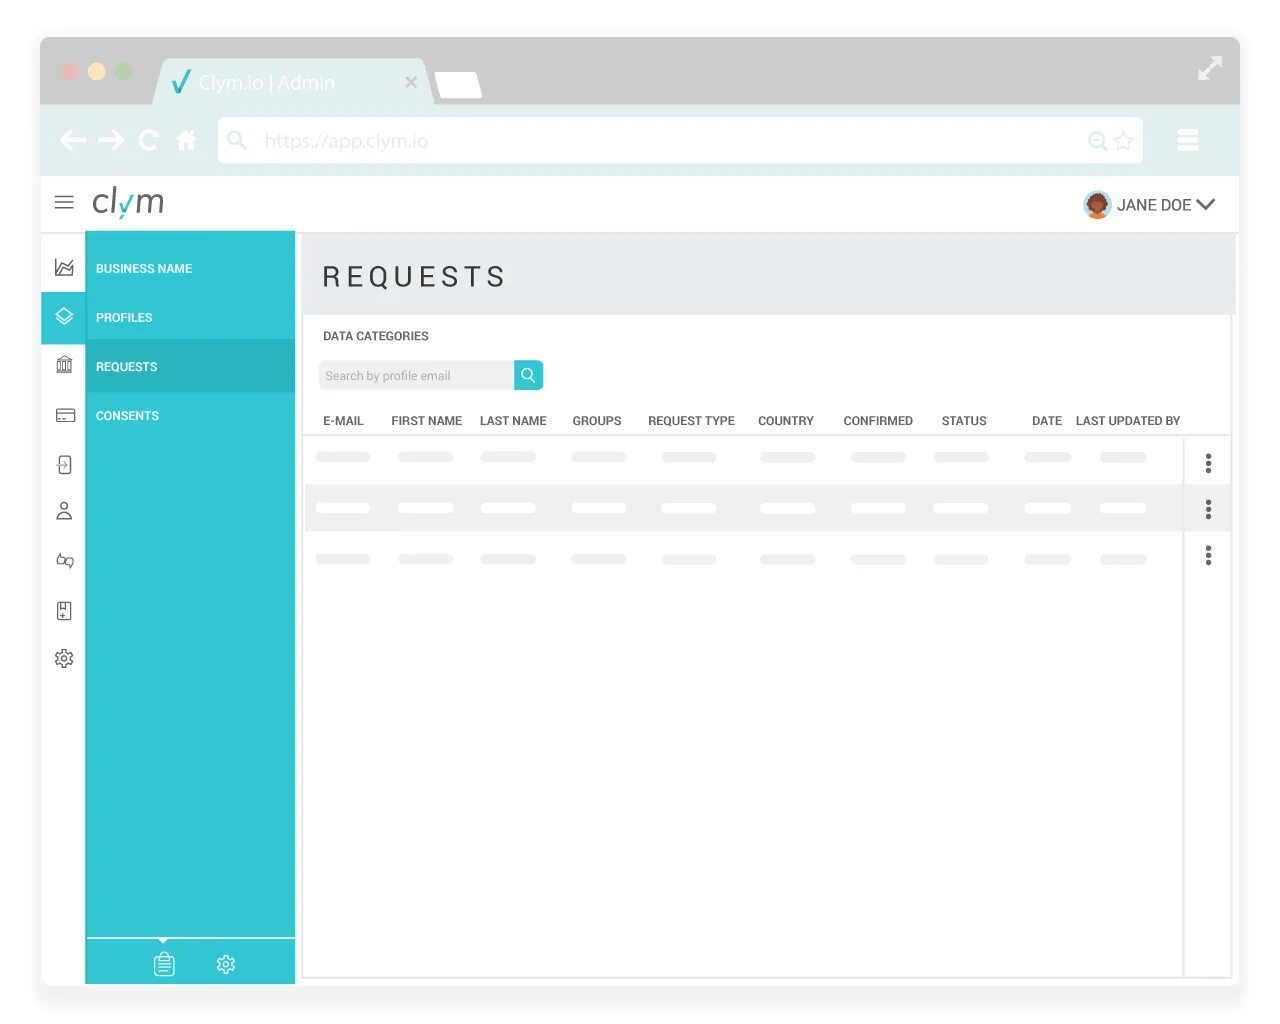The image size is (1280, 1024).
Task: Sort by the DATE column header
Action: (x=1047, y=421)
